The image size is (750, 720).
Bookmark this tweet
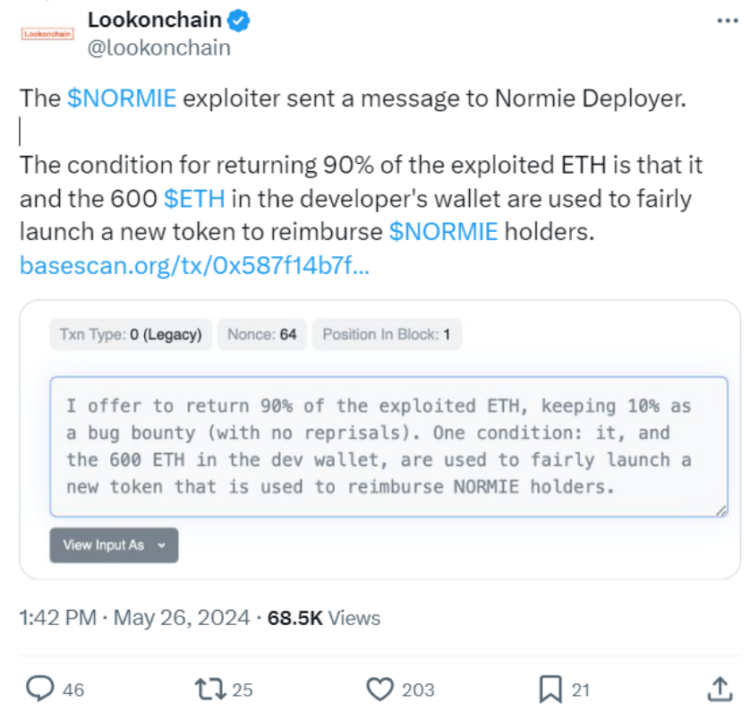pos(550,688)
